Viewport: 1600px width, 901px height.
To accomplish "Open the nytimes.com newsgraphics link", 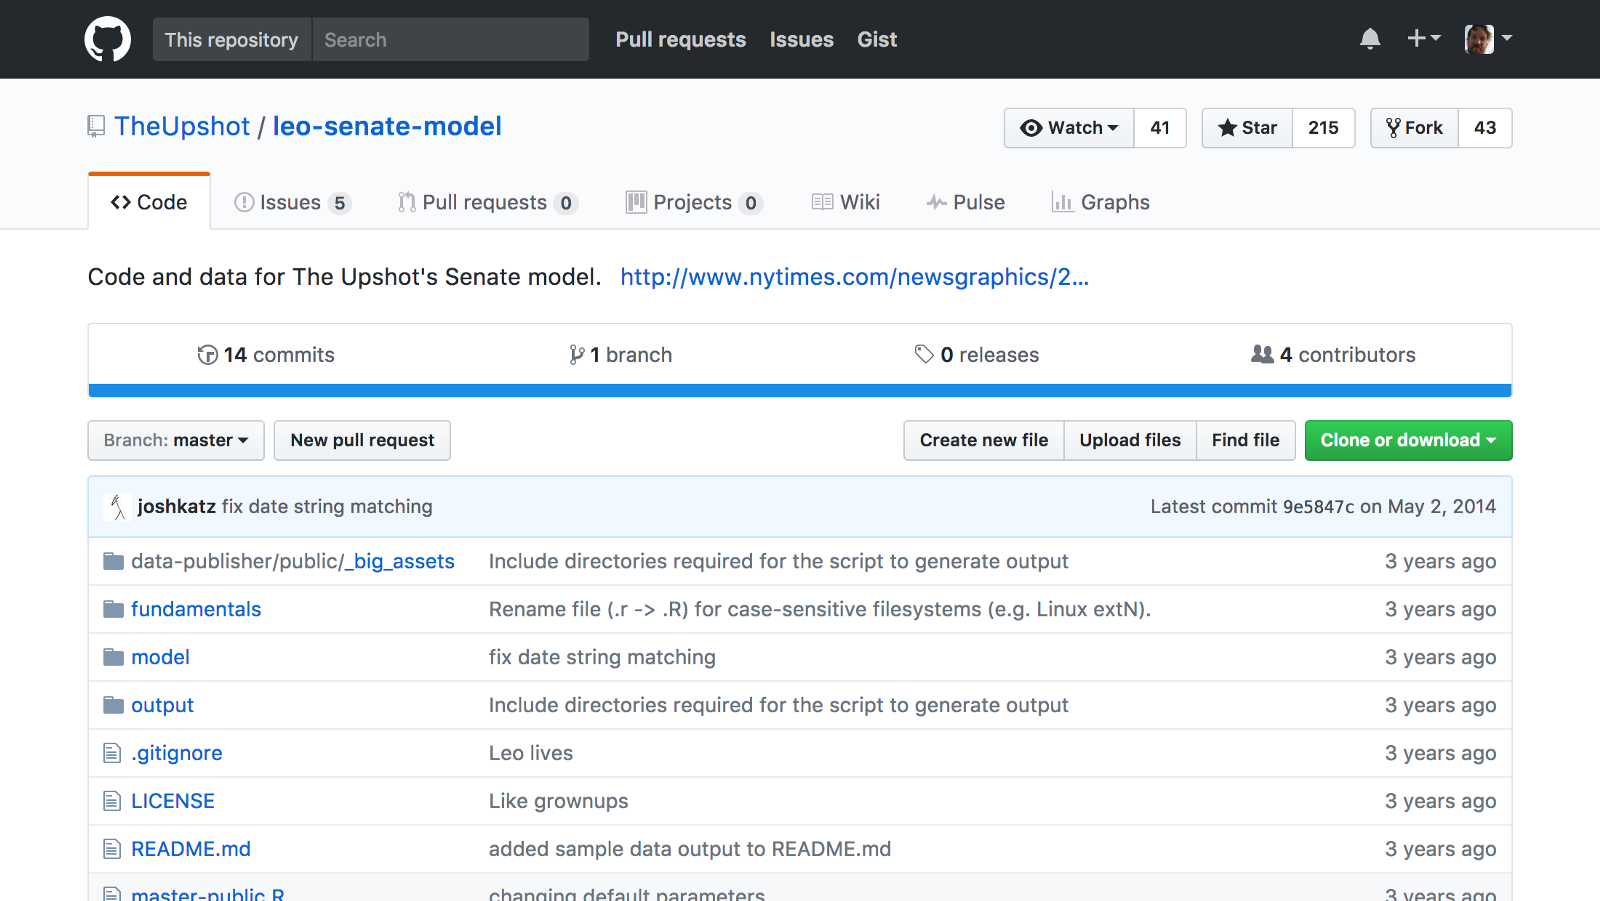I will pos(854,277).
